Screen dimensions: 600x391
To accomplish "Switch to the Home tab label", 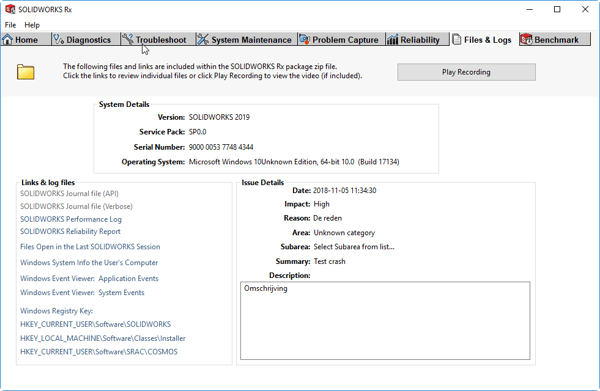I will click(26, 40).
